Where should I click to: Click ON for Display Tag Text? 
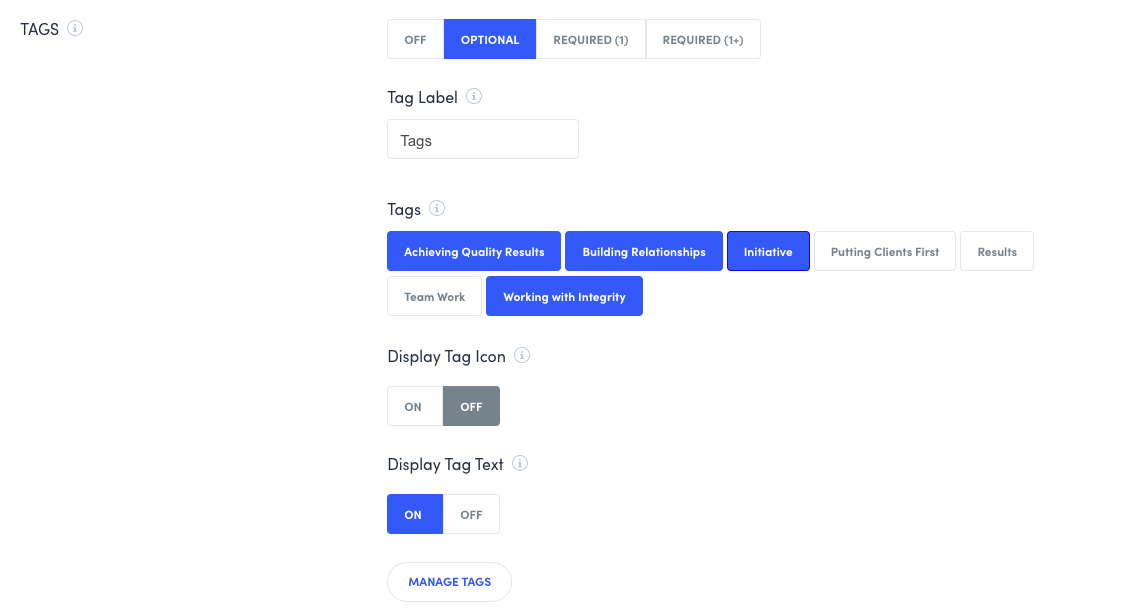(414, 515)
